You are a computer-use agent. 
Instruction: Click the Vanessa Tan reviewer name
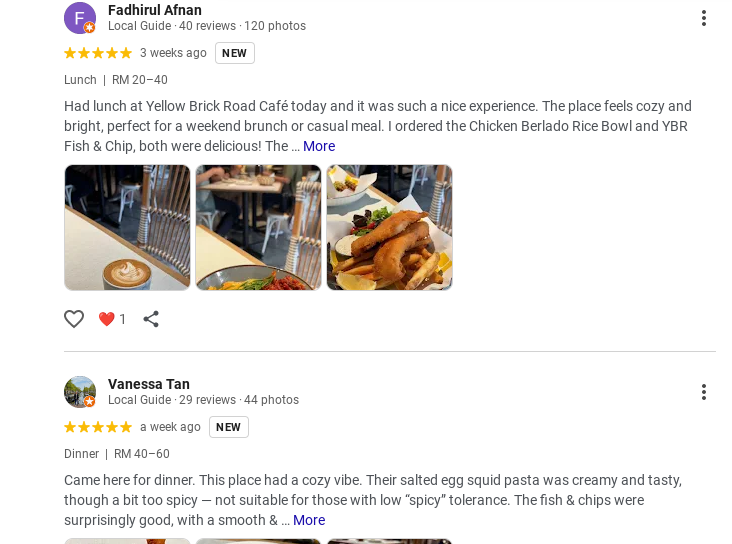tap(149, 384)
